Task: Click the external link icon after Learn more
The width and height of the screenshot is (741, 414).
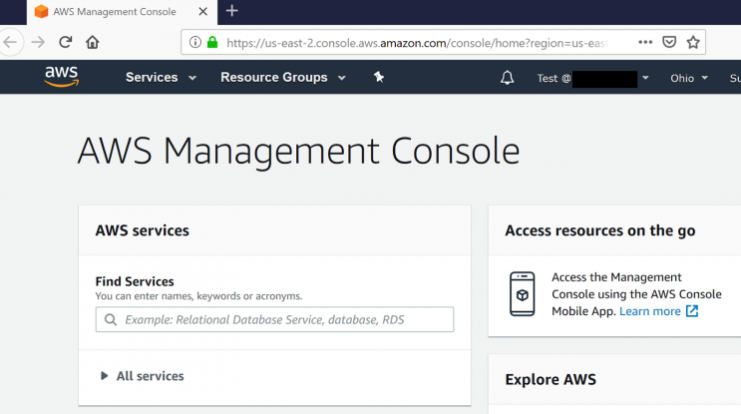Action: 692,311
